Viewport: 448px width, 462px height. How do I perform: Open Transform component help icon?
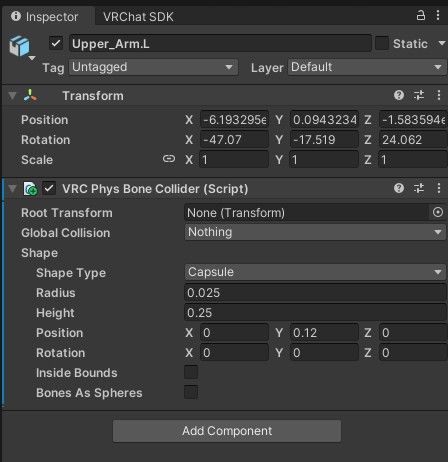(399, 95)
